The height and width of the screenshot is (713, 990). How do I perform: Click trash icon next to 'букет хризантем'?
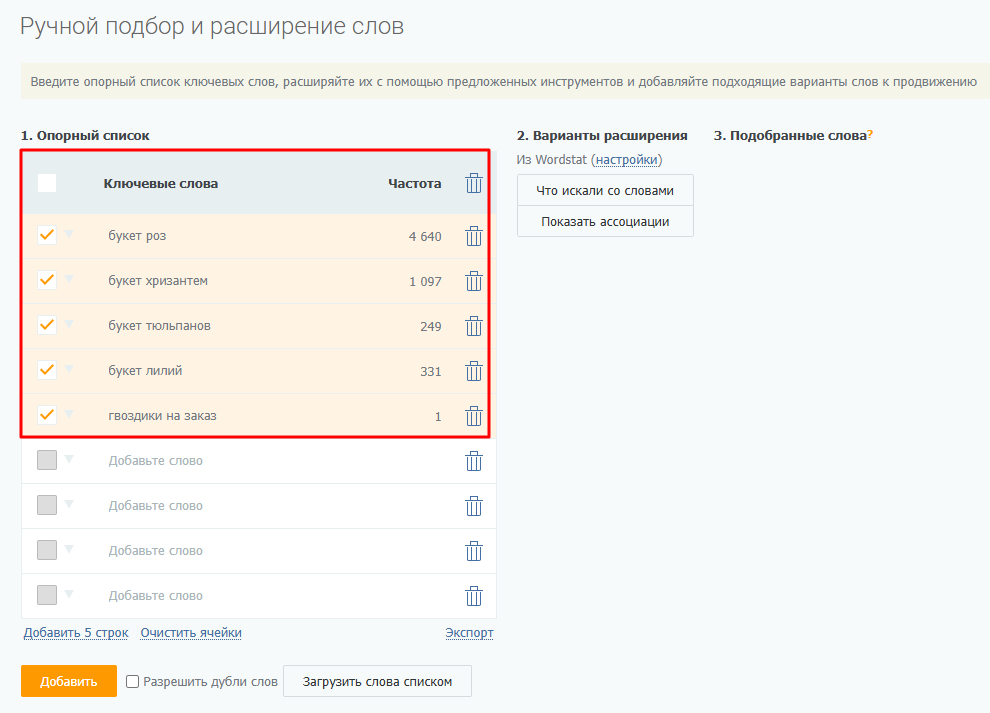coord(474,281)
